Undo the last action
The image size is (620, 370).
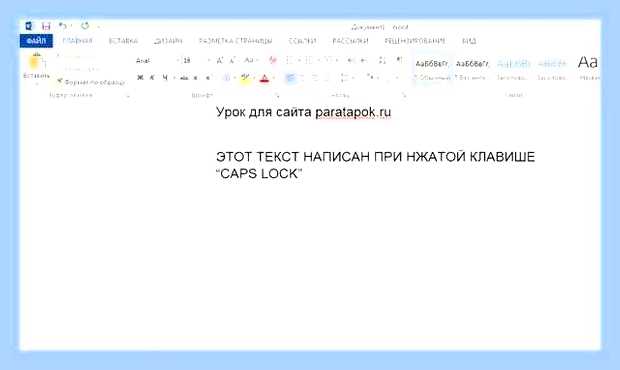(x=62, y=26)
